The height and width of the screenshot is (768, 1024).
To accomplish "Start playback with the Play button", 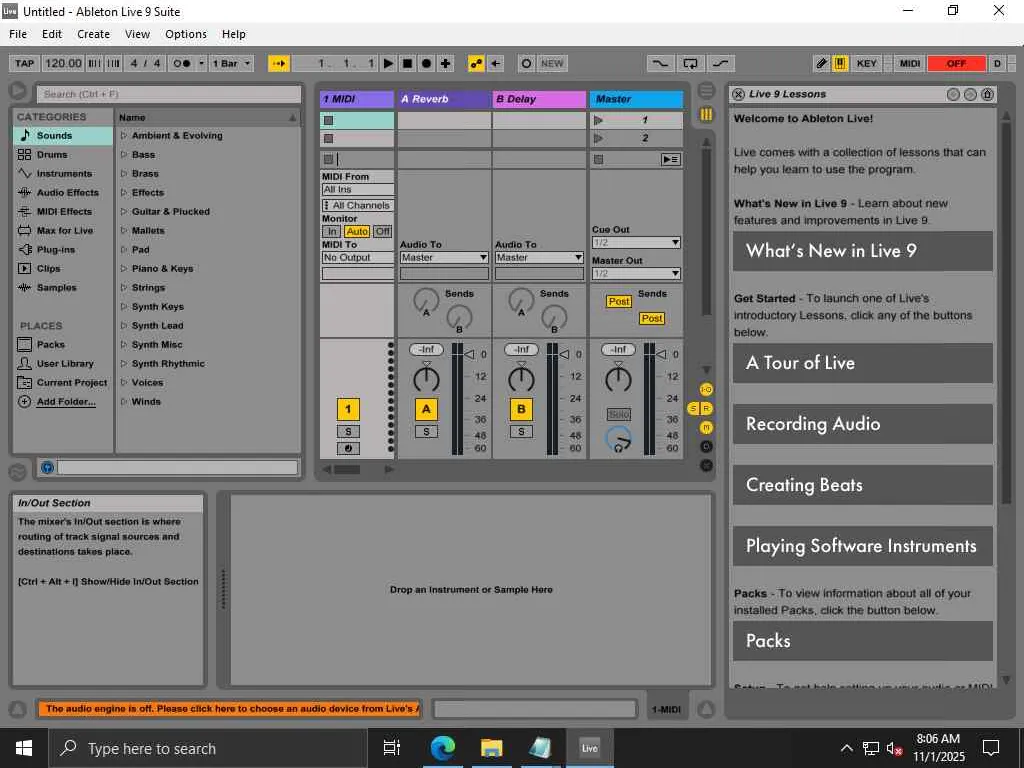I will (x=388, y=63).
